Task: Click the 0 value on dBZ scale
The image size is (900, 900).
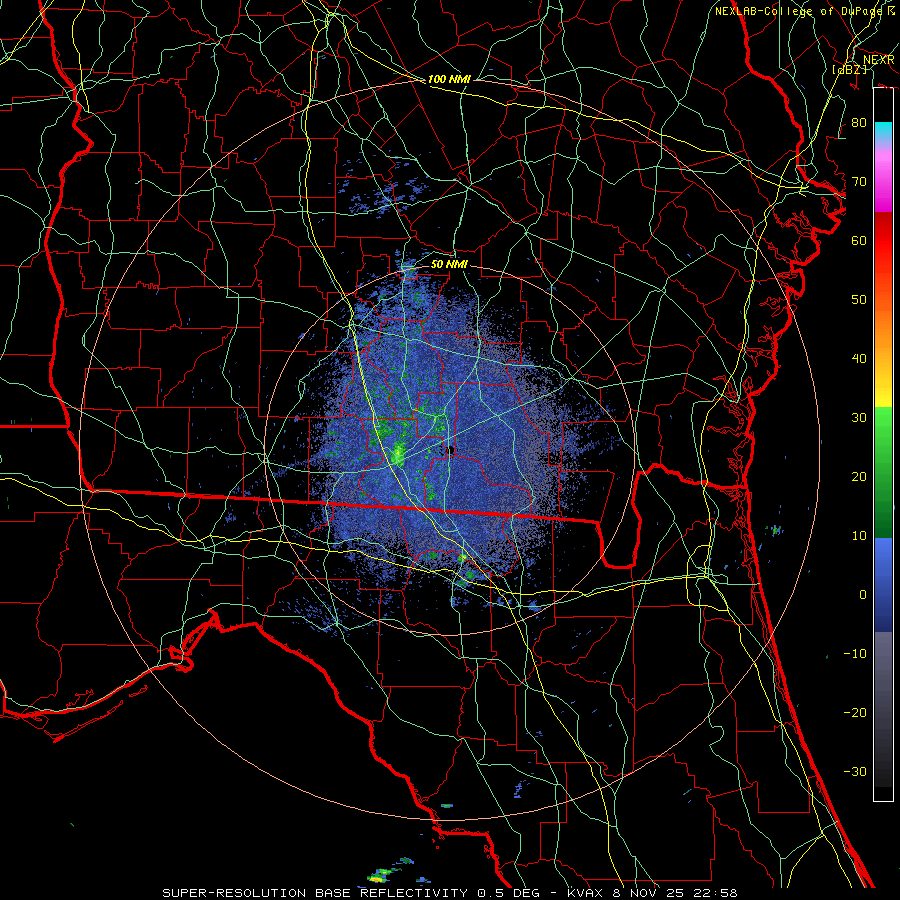Action: pyautogui.click(x=863, y=595)
